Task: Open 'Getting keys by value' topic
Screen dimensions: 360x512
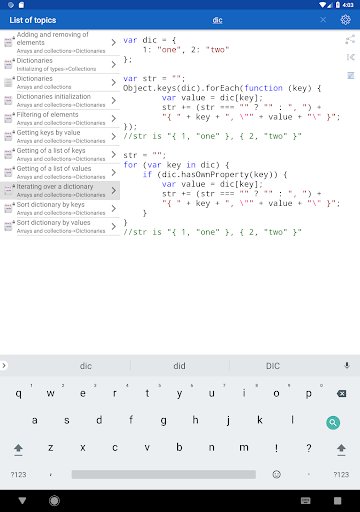Action: click(x=60, y=136)
